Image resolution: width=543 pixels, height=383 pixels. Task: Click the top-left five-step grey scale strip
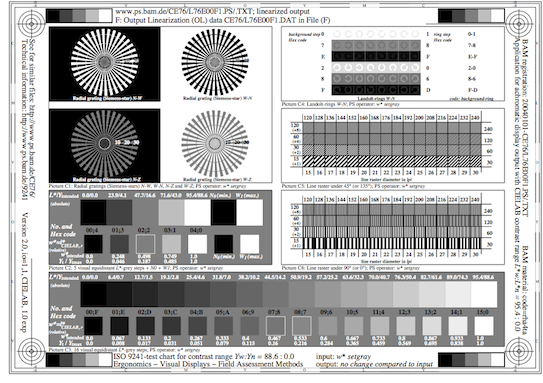tap(79, 16)
